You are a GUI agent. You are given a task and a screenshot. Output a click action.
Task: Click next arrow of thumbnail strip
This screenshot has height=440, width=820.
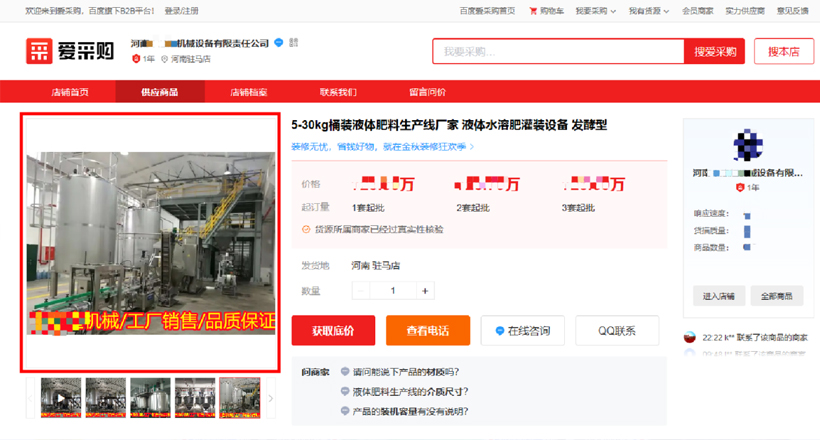(x=271, y=398)
